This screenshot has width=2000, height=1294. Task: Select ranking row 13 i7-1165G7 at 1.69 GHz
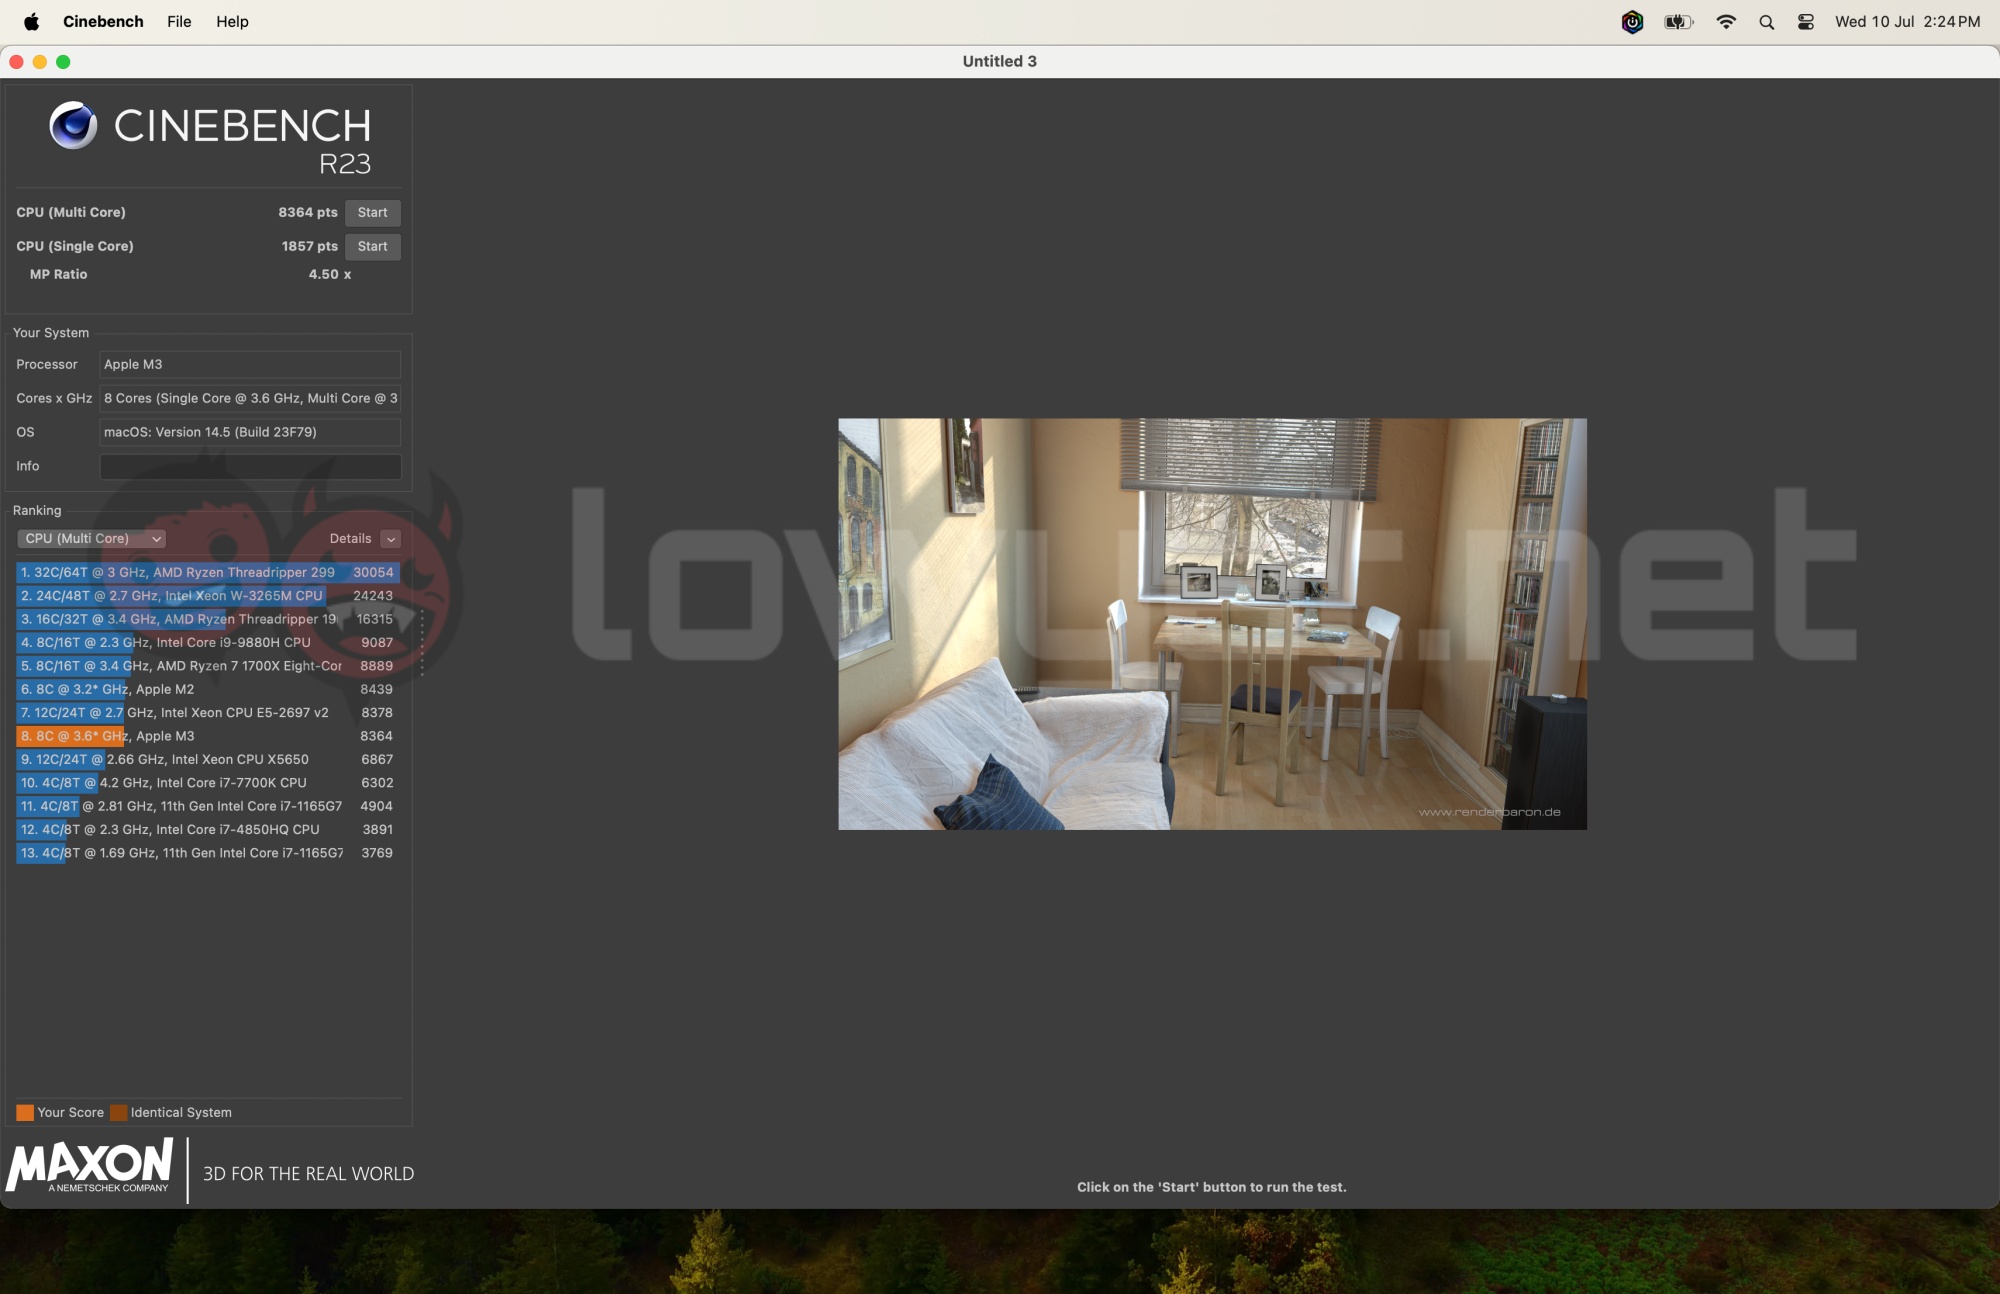208,852
